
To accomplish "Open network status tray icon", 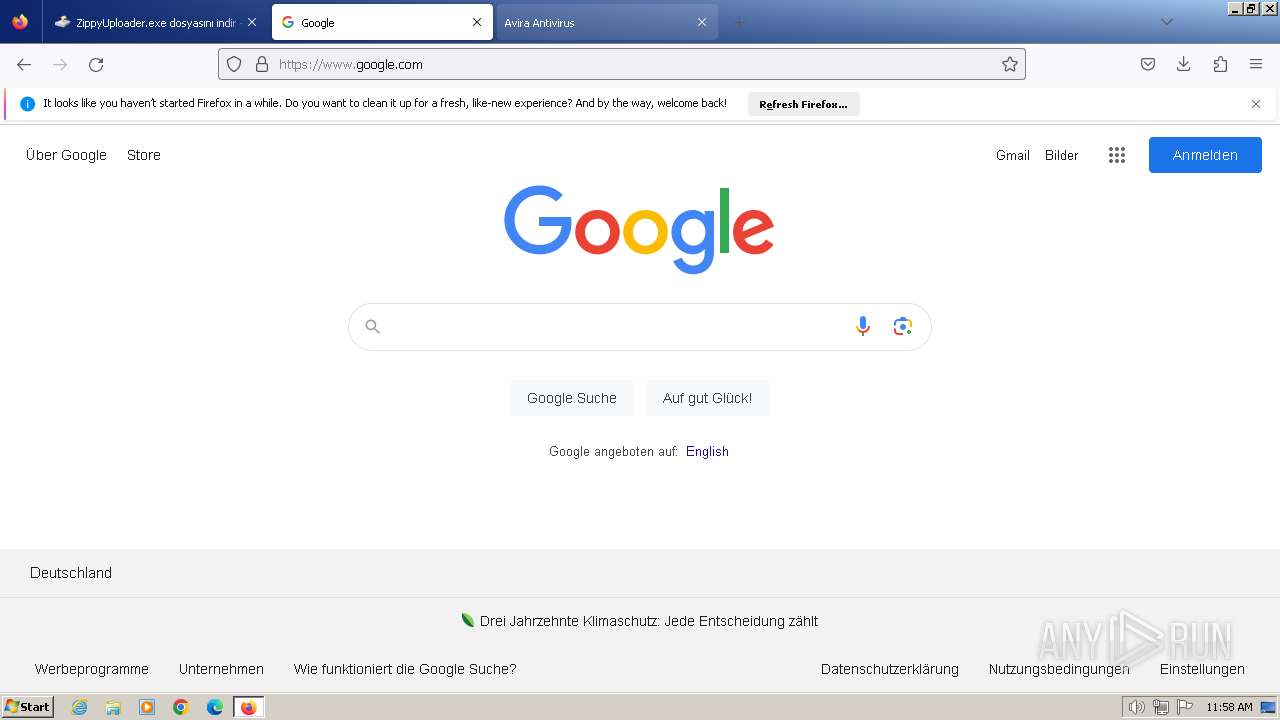I will click(1161, 707).
